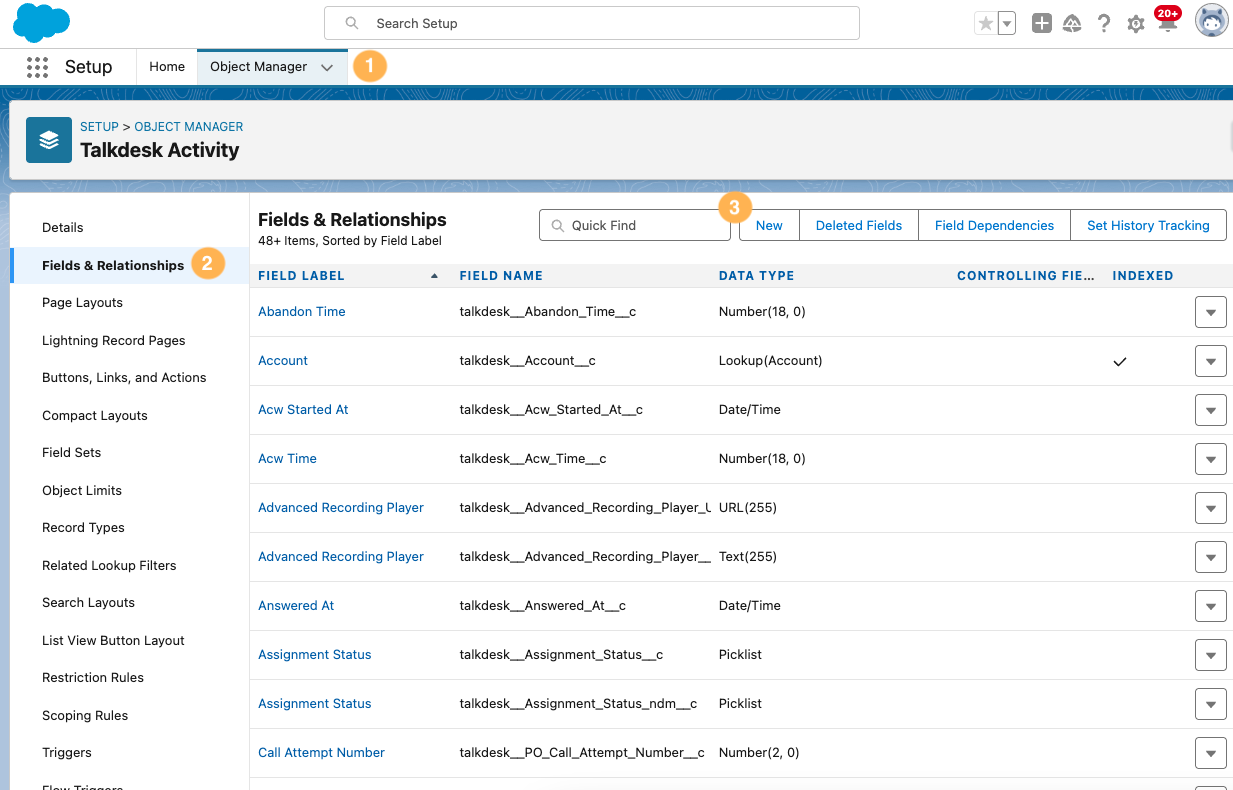Expand the Object Manager tab chevron
The image size is (1233, 790).
[x=327, y=68]
